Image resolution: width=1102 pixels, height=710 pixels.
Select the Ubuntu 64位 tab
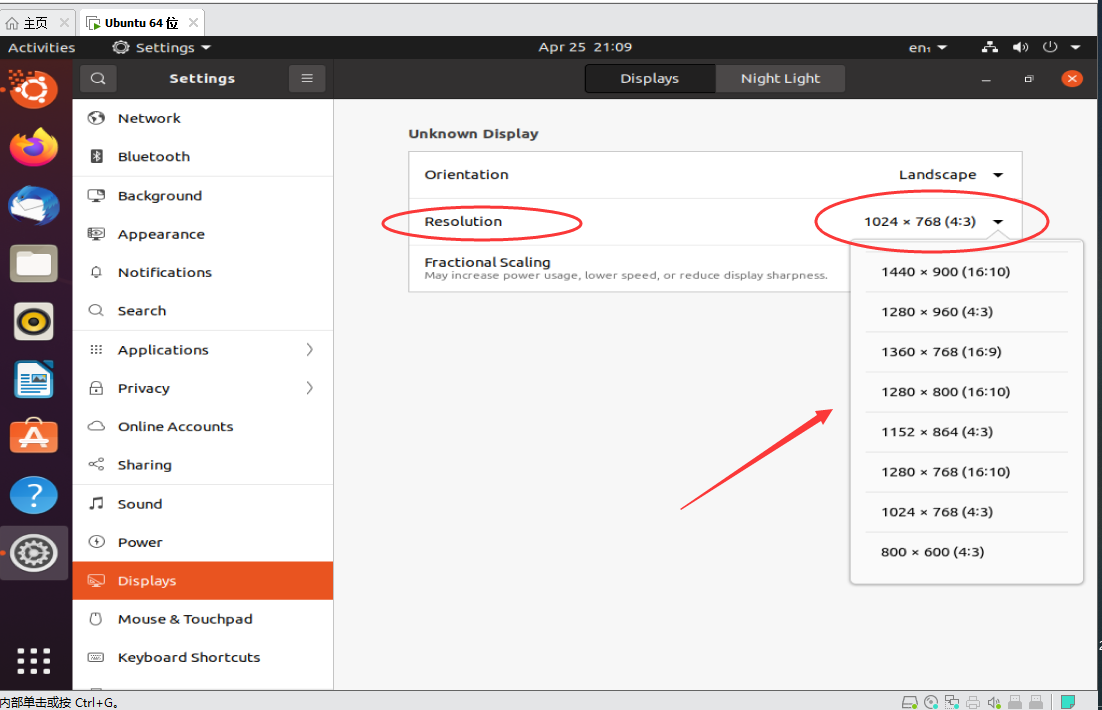[x=132, y=21]
